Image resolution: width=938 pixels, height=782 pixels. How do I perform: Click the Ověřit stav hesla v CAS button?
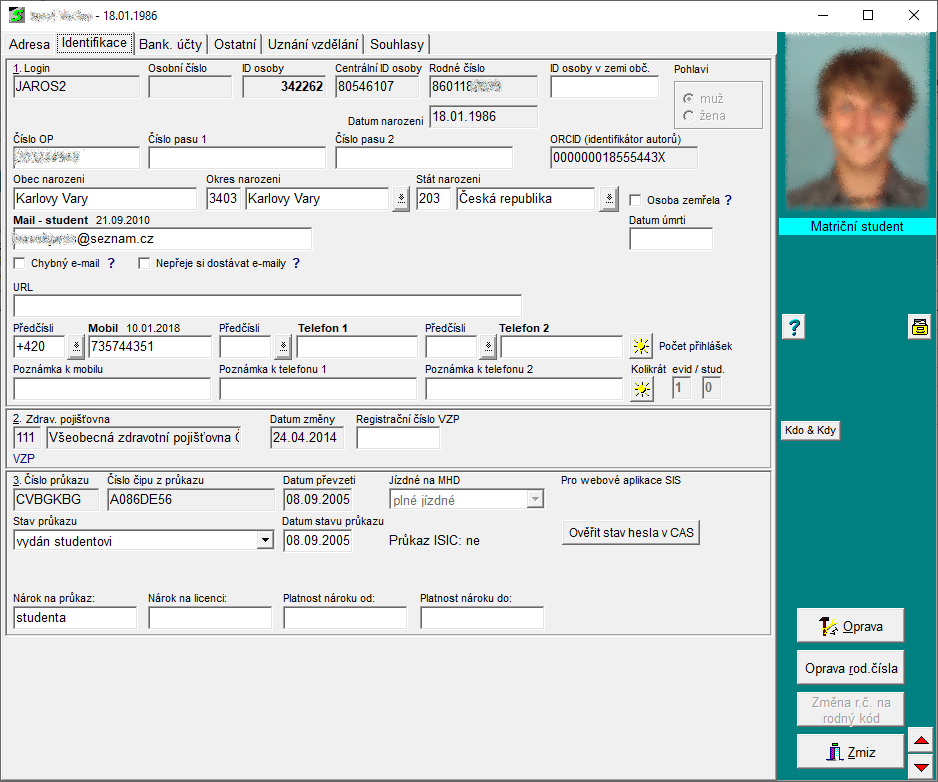(x=630, y=533)
